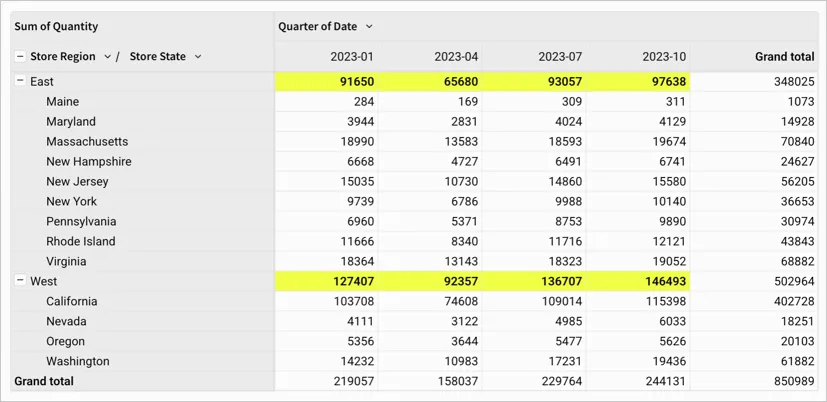Click highlighted East cell 91650
The width and height of the screenshot is (827, 402).
coord(326,82)
